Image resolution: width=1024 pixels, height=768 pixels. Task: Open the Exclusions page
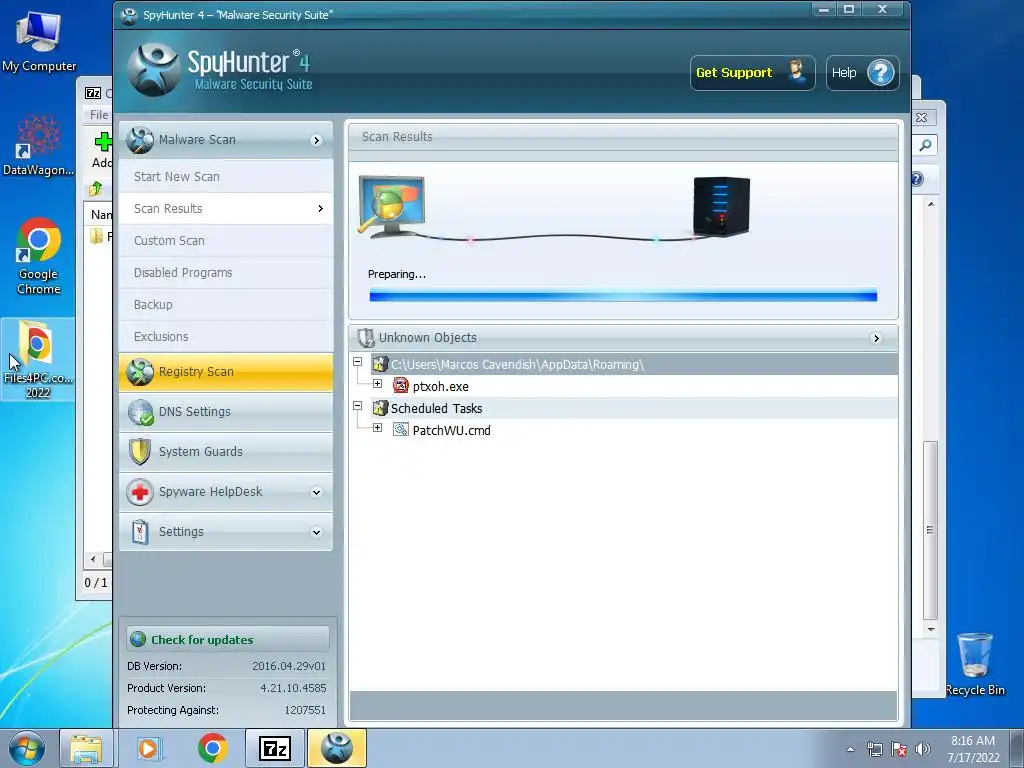pos(225,336)
